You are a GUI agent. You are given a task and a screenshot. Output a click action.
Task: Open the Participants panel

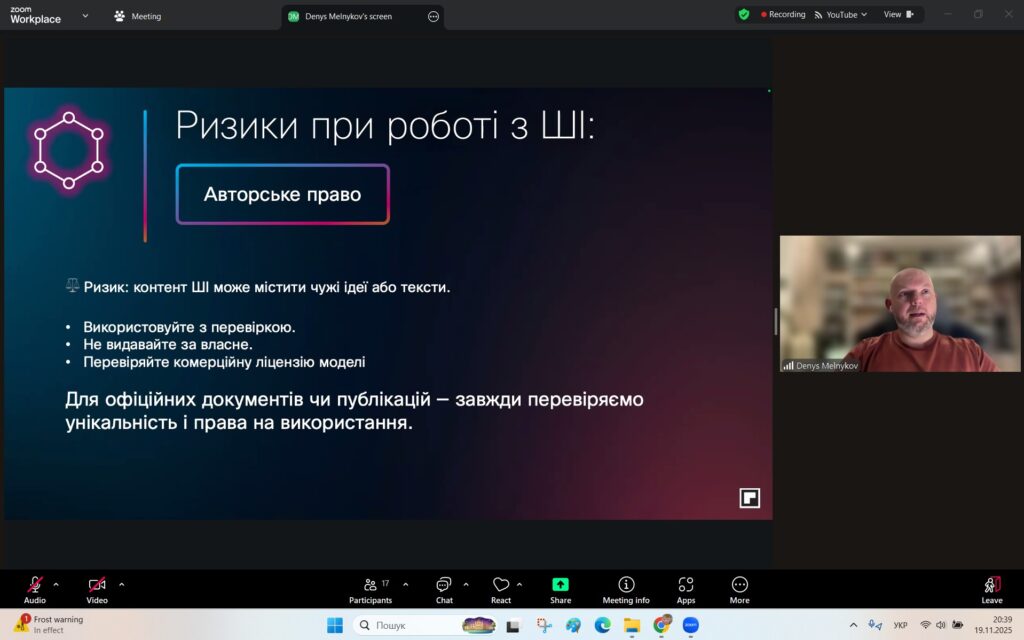(x=371, y=588)
